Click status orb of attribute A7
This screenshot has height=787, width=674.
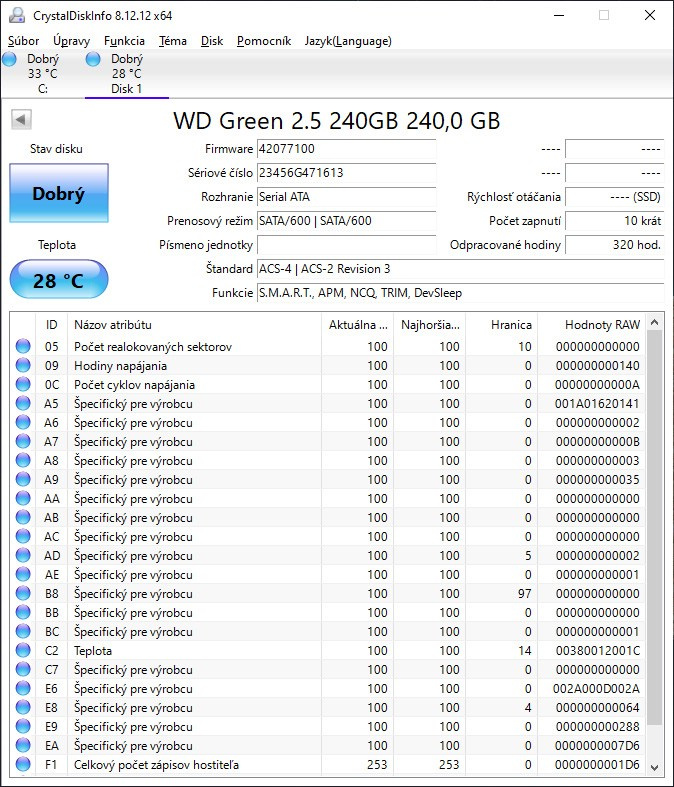23,442
